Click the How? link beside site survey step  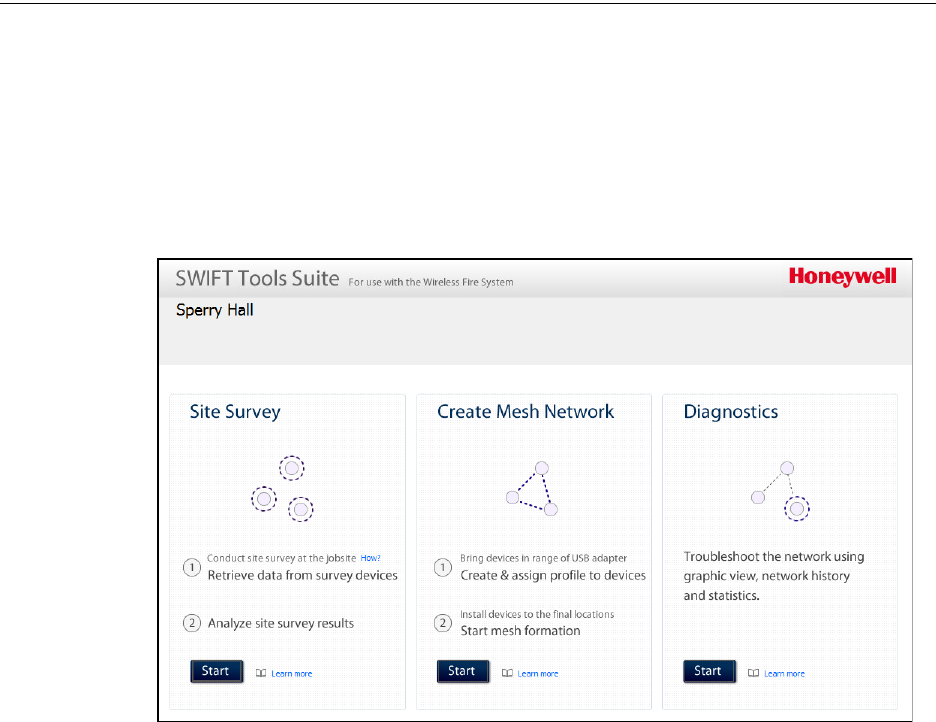coord(370,559)
